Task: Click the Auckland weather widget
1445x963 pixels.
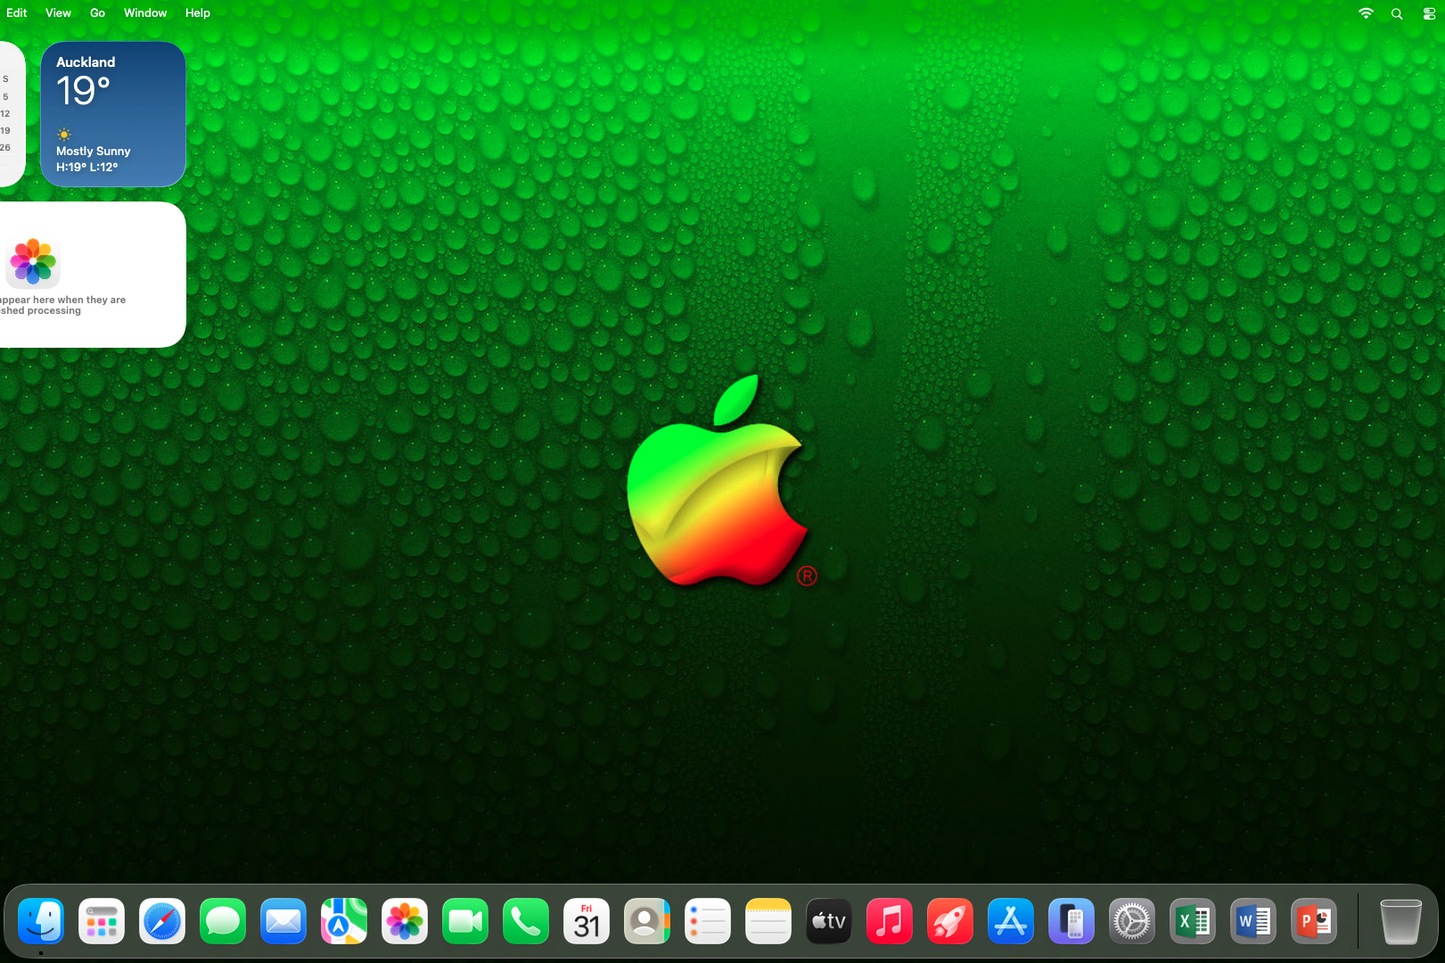Action: [113, 113]
